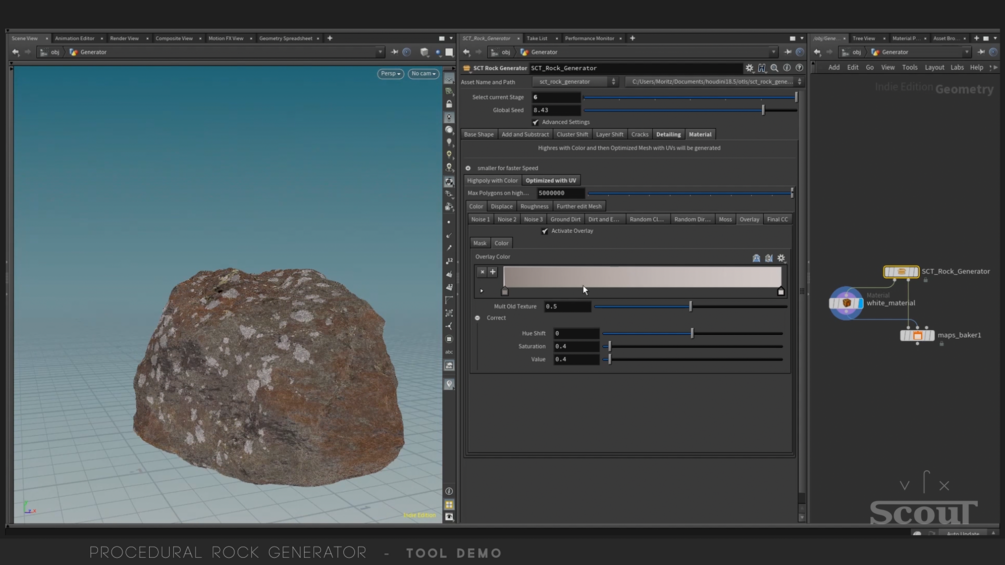Add ramp point with the plus button
Screen dimensions: 1005x565
point(493,272)
